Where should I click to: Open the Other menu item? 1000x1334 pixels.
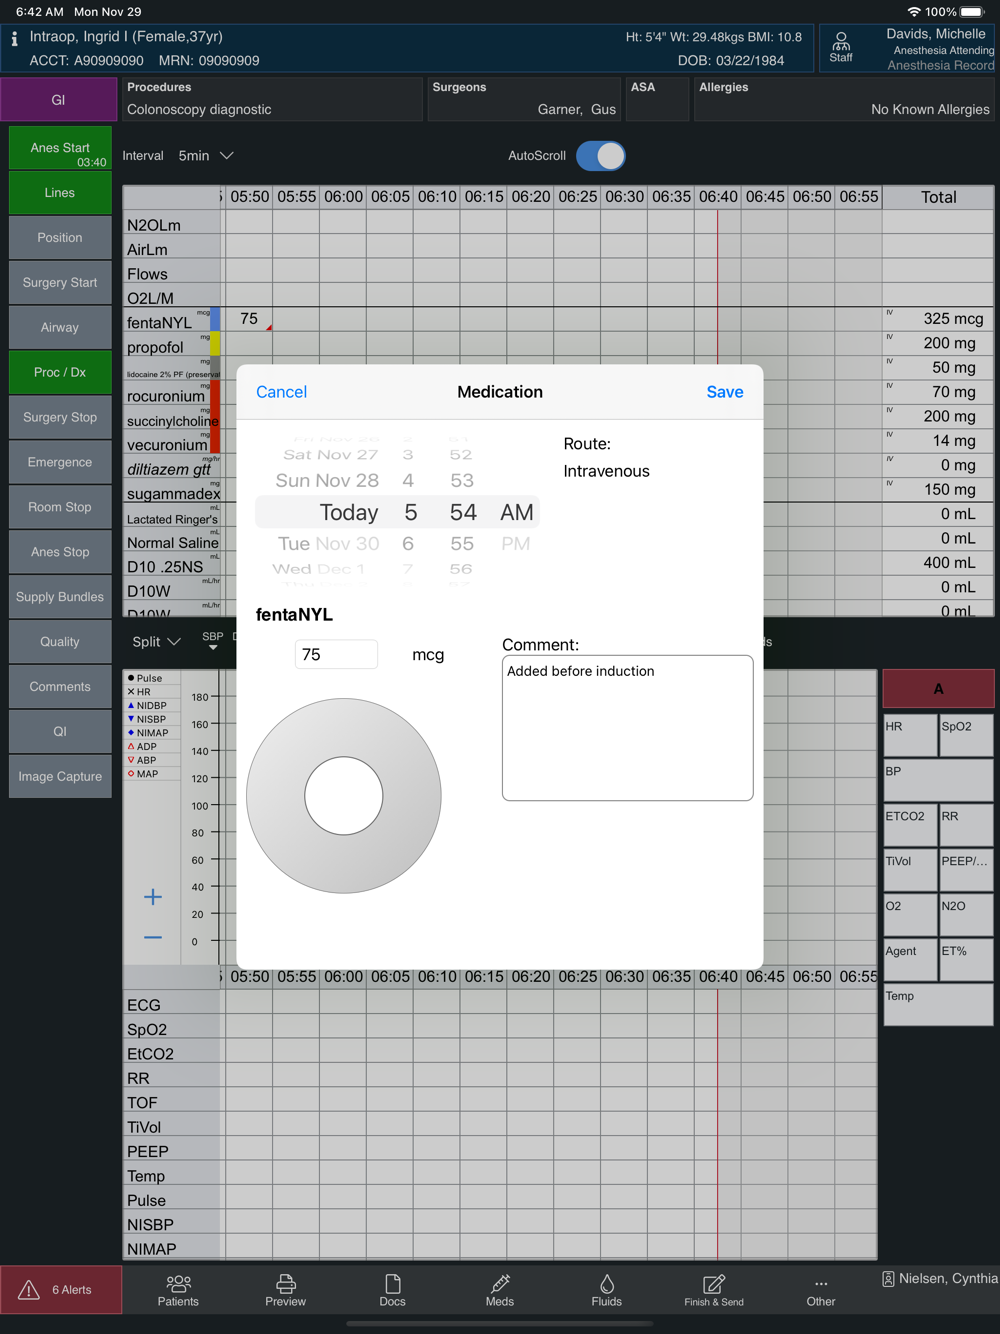point(821,1291)
